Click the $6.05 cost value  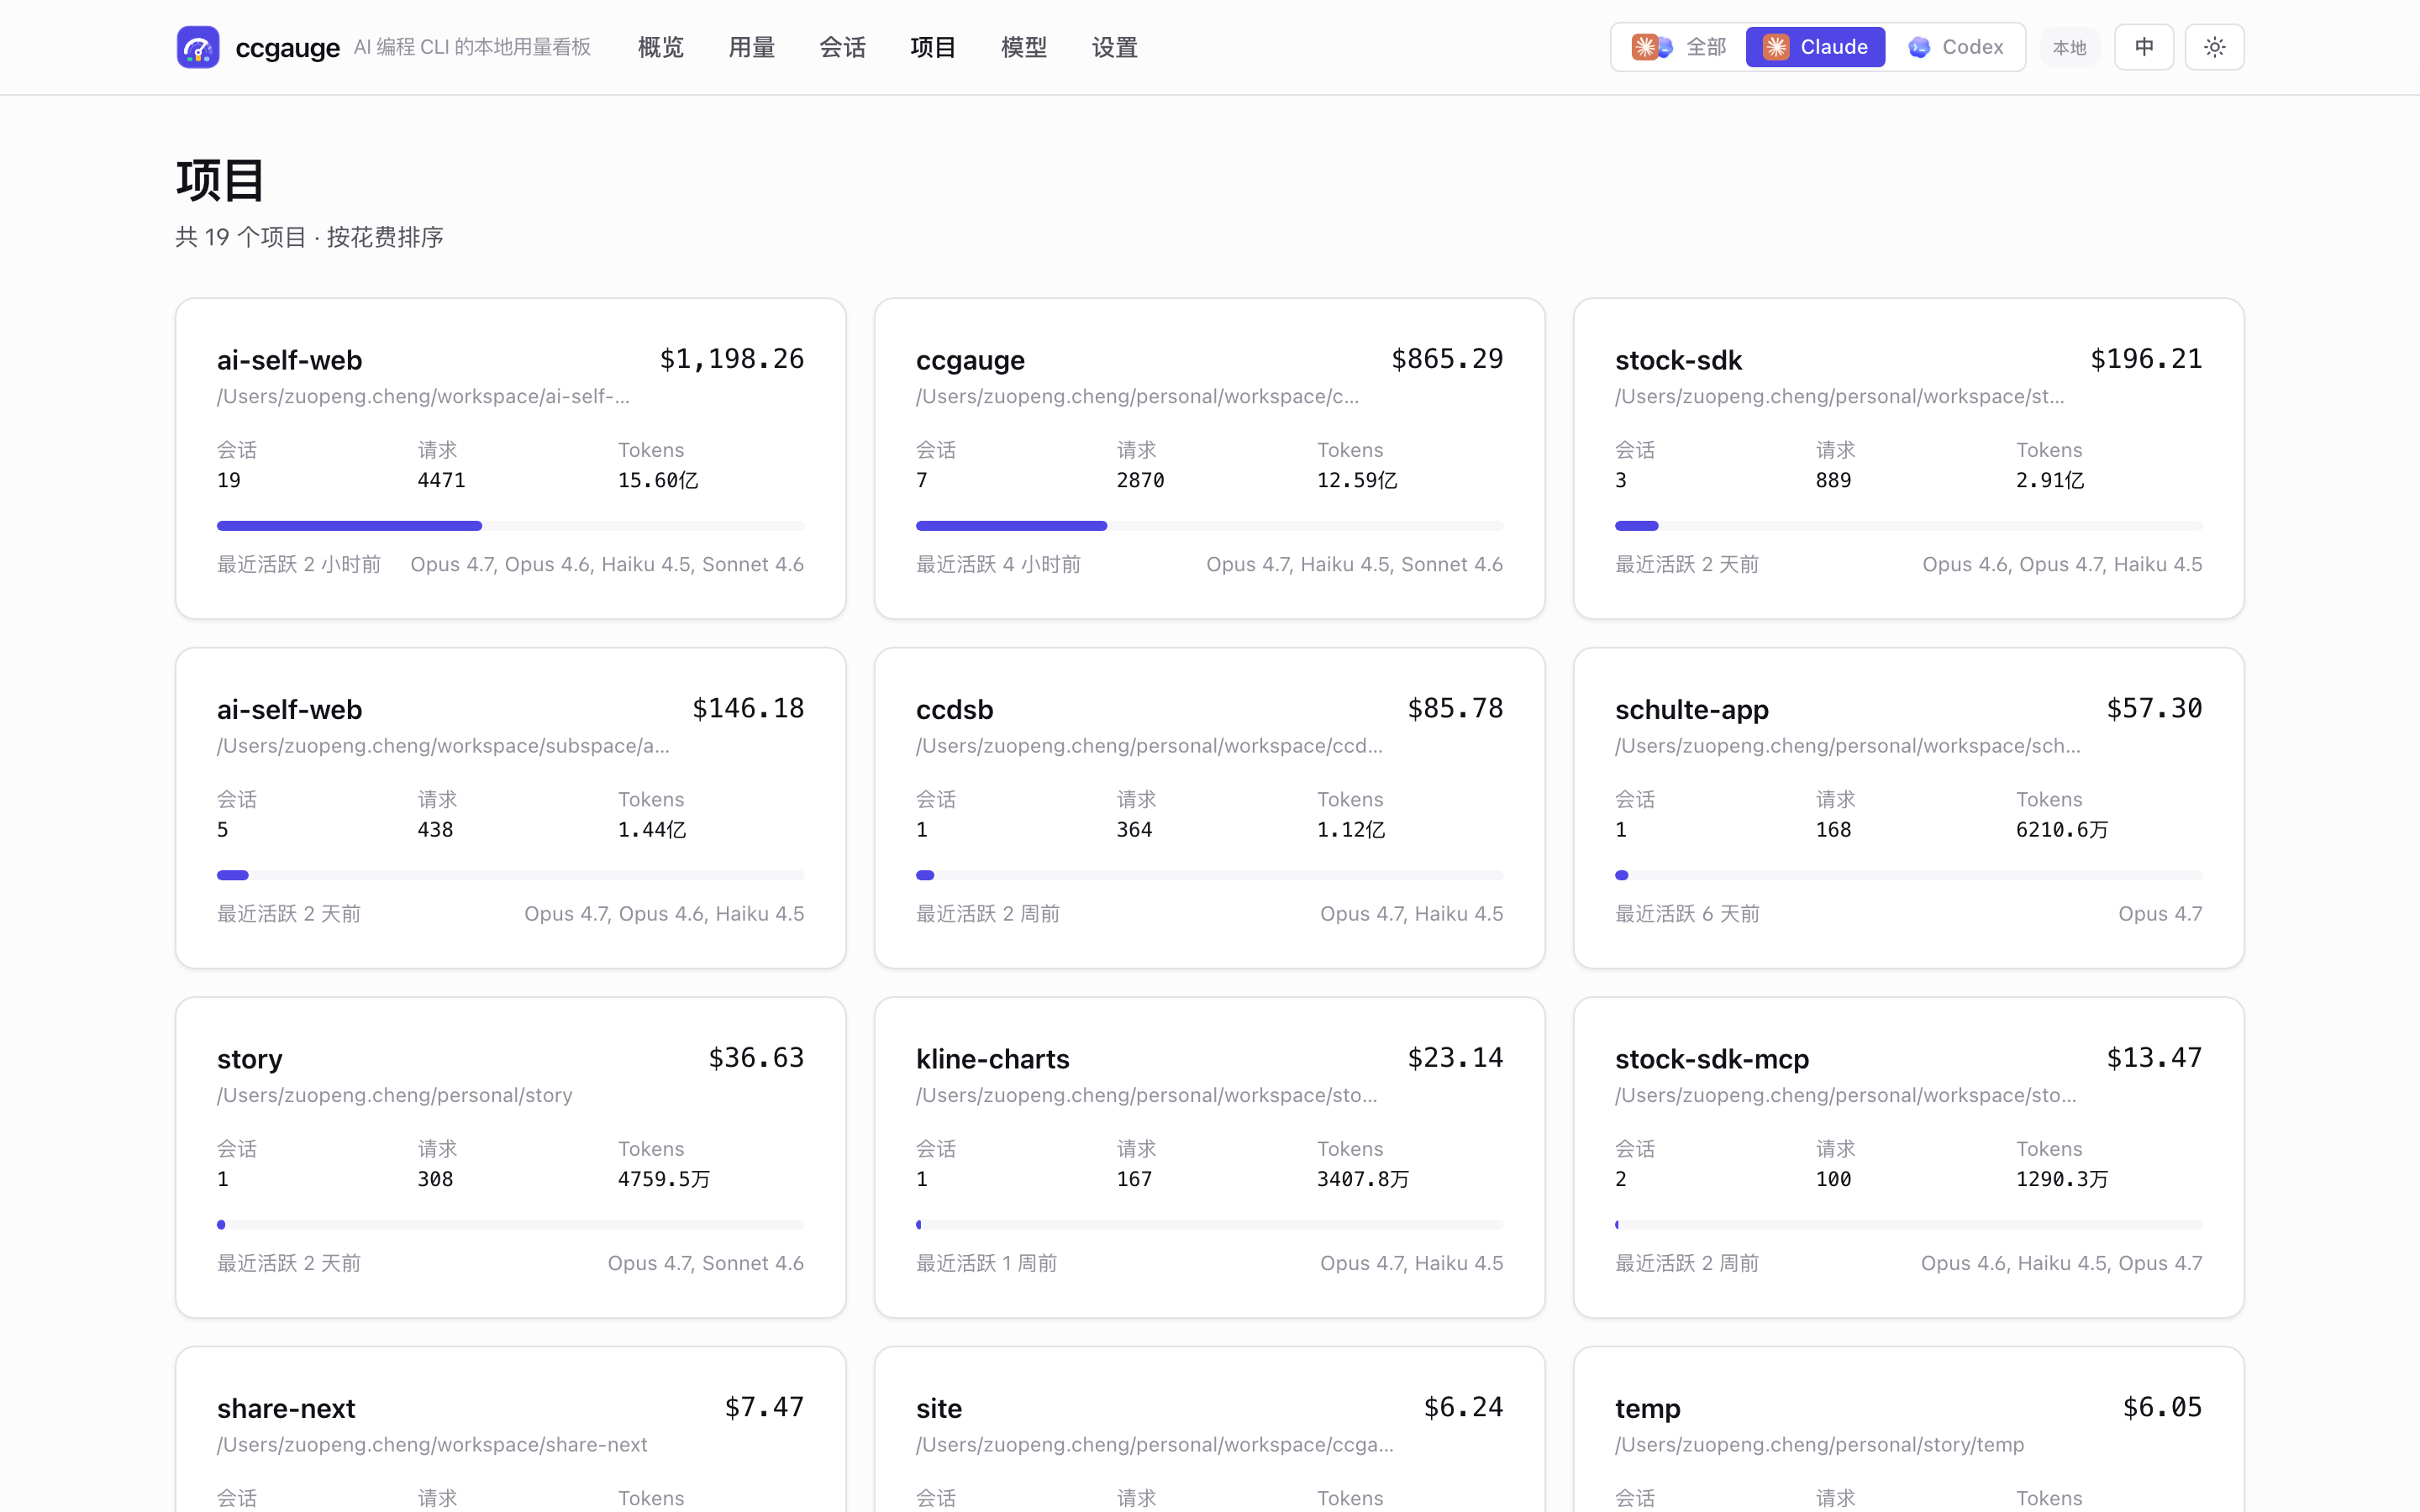[x=2162, y=1407]
